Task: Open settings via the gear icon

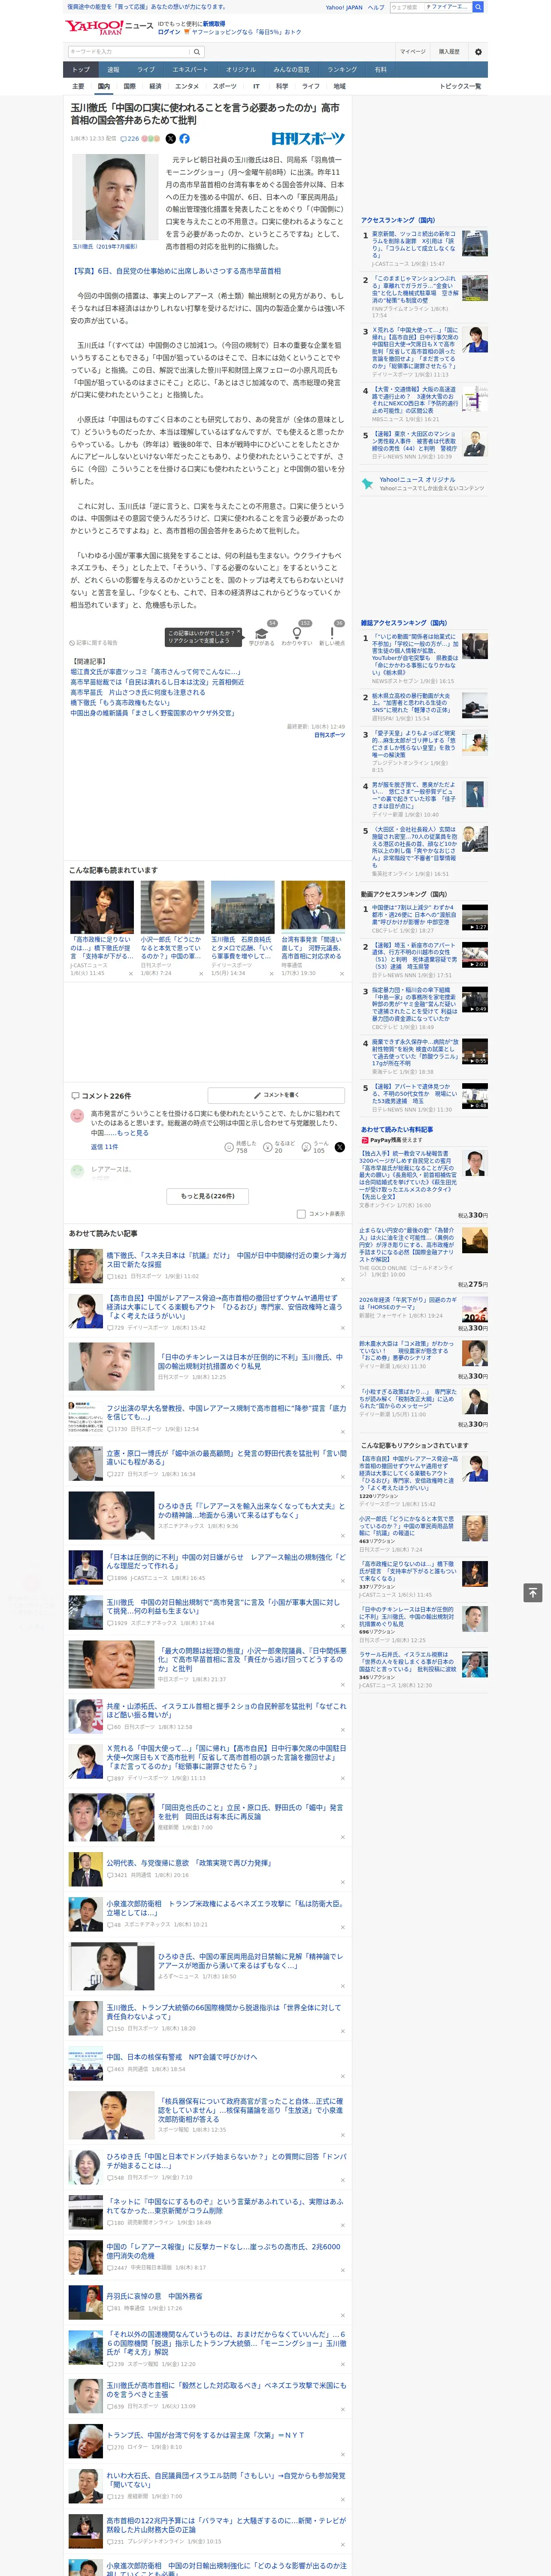Action: (x=478, y=52)
